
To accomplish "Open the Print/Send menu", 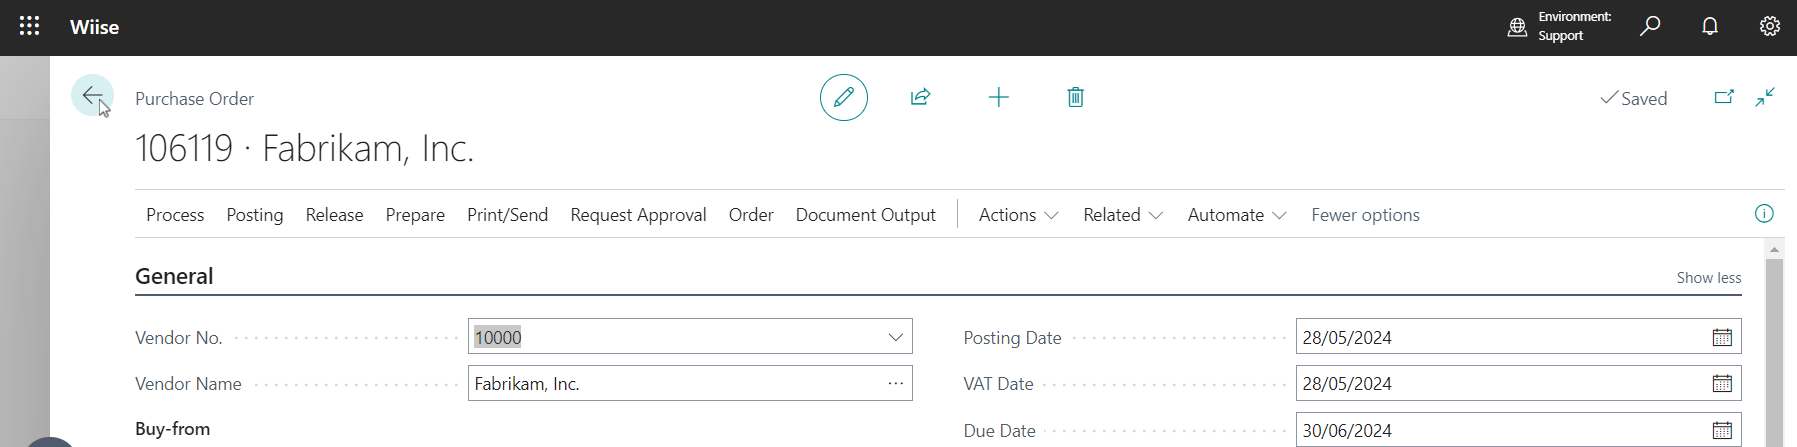I will [x=507, y=215].
